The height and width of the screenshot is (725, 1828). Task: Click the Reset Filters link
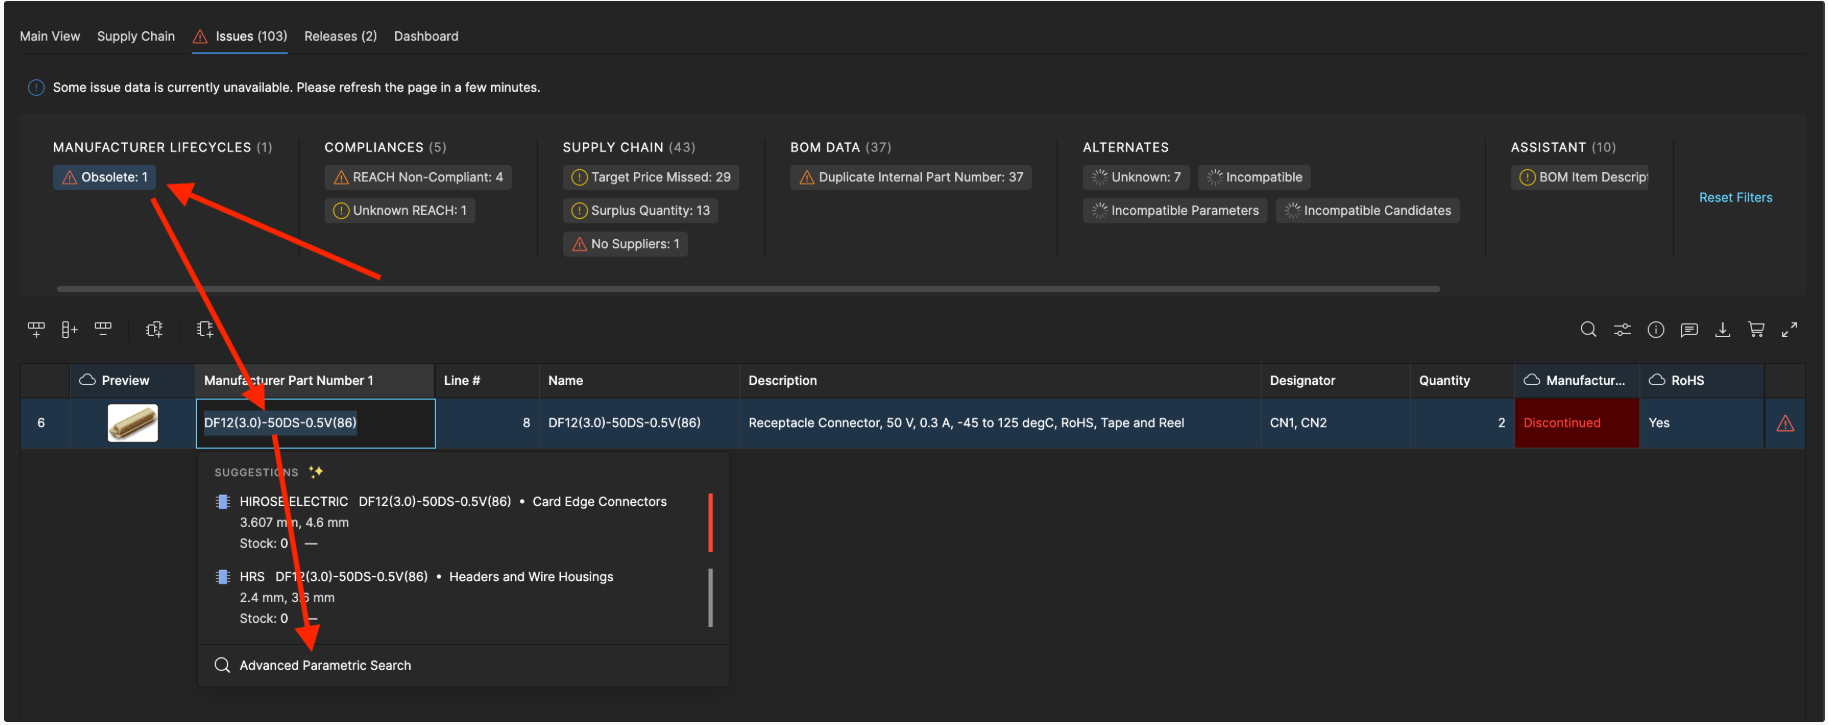1735,198
